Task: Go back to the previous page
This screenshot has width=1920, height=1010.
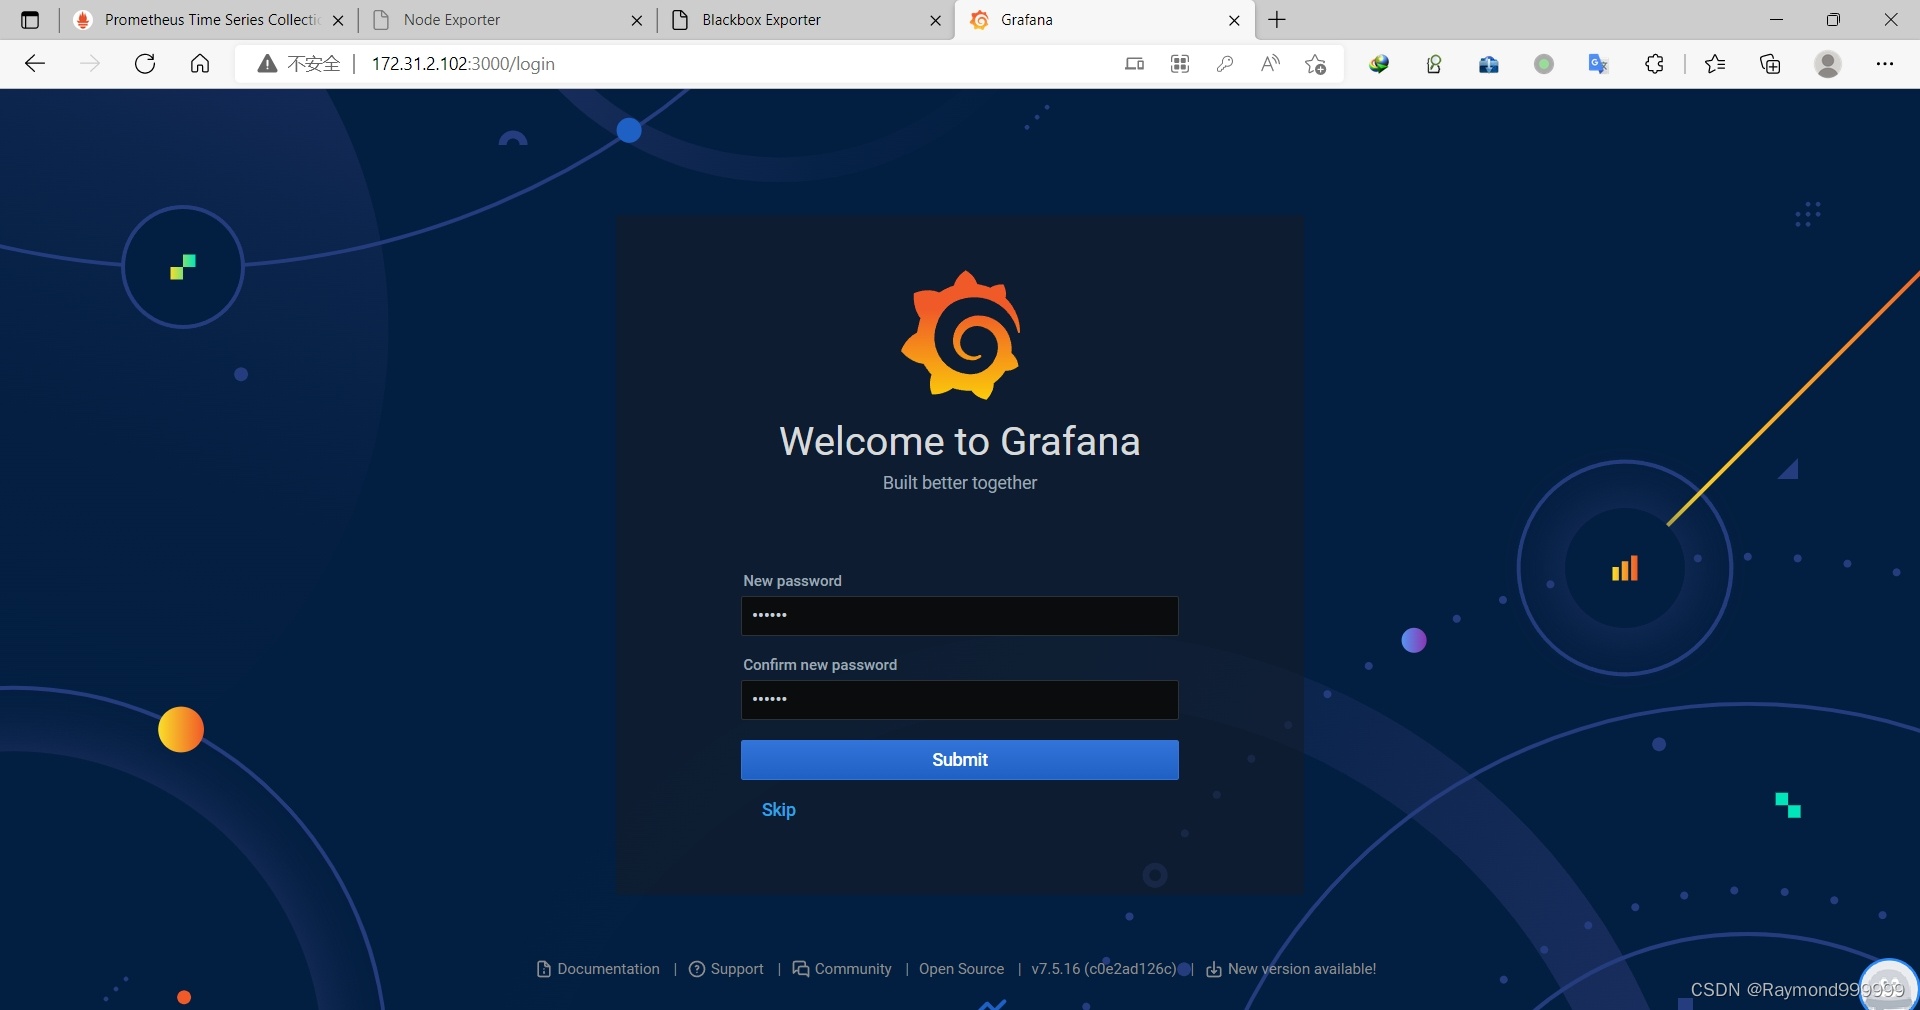Action: coord(35,64)
